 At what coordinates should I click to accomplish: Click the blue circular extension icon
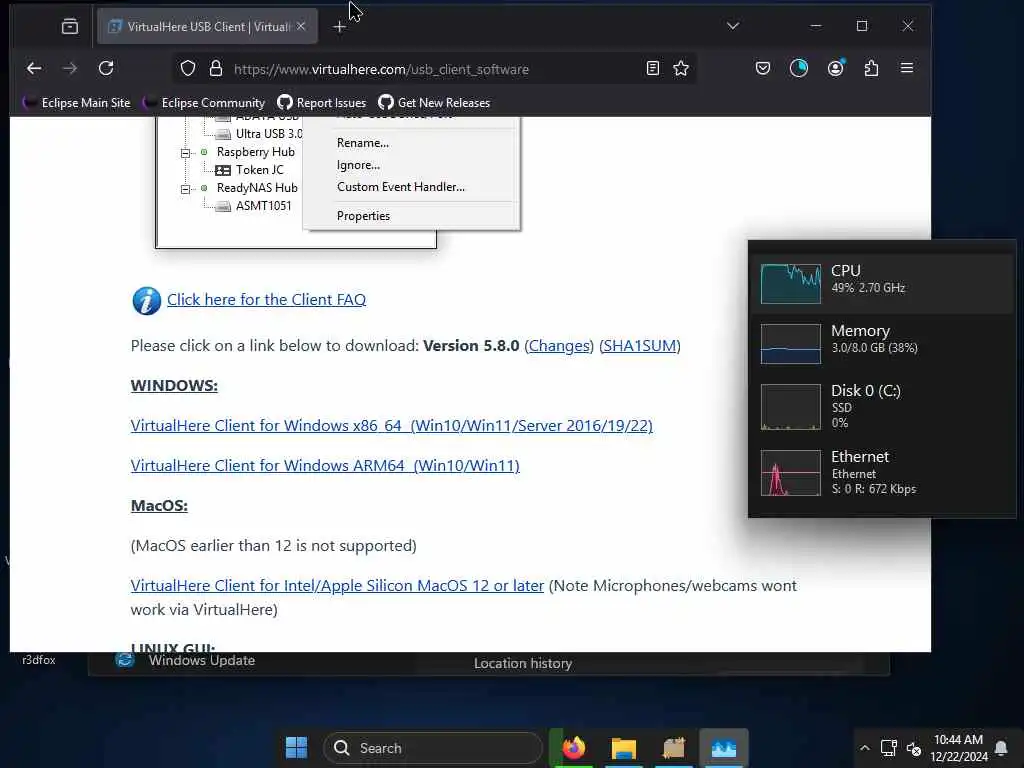[x=799, y=68]
